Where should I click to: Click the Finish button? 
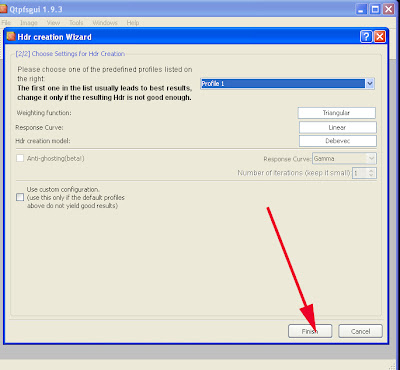coord(310,331)
